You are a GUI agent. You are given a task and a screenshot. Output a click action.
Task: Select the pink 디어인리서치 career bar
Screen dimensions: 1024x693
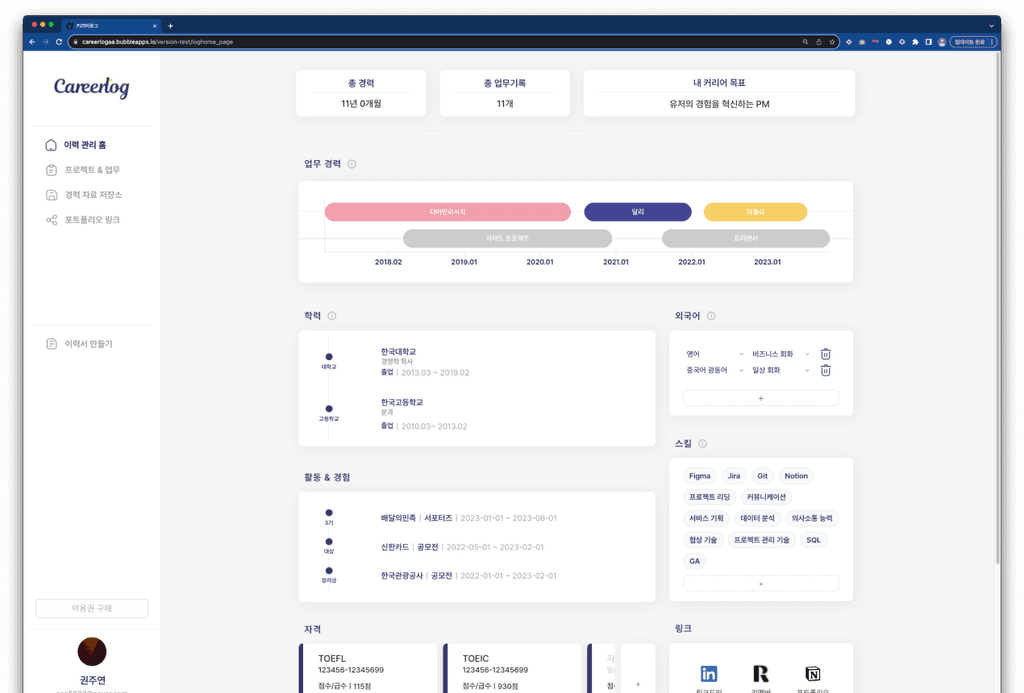coord(447,212)
